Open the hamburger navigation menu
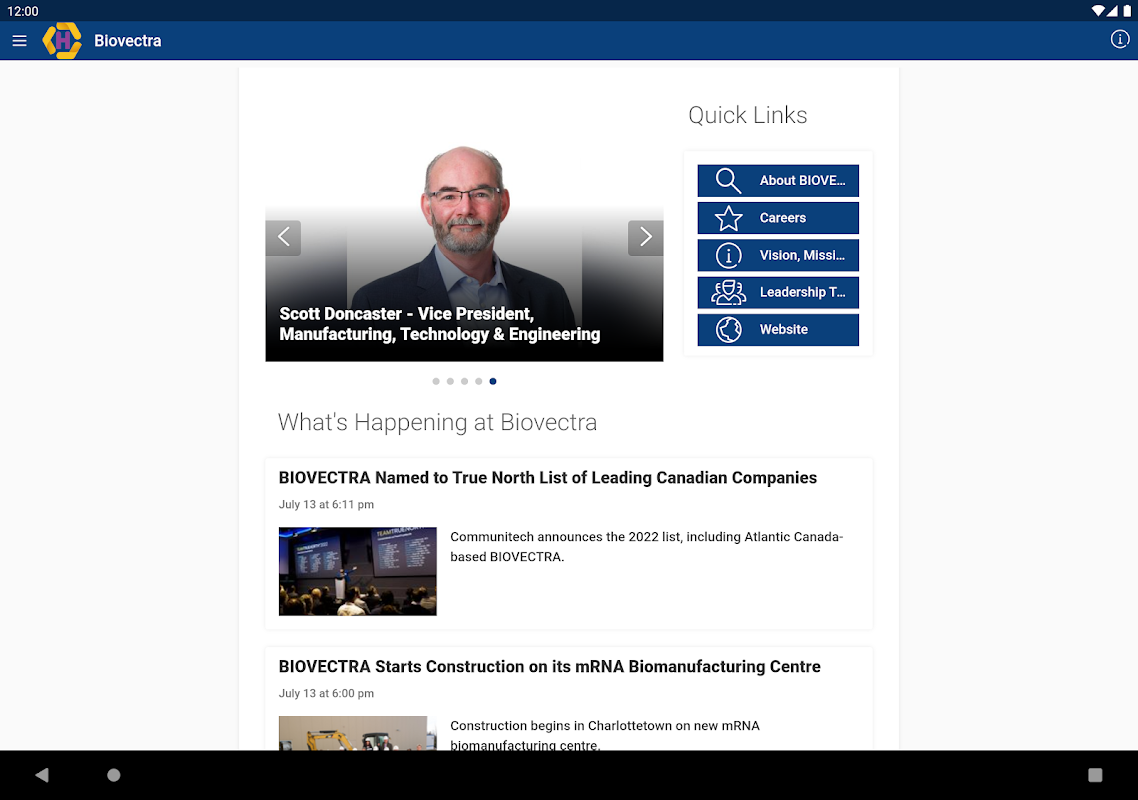This screenshot has width=1138, height=800. 20,41
